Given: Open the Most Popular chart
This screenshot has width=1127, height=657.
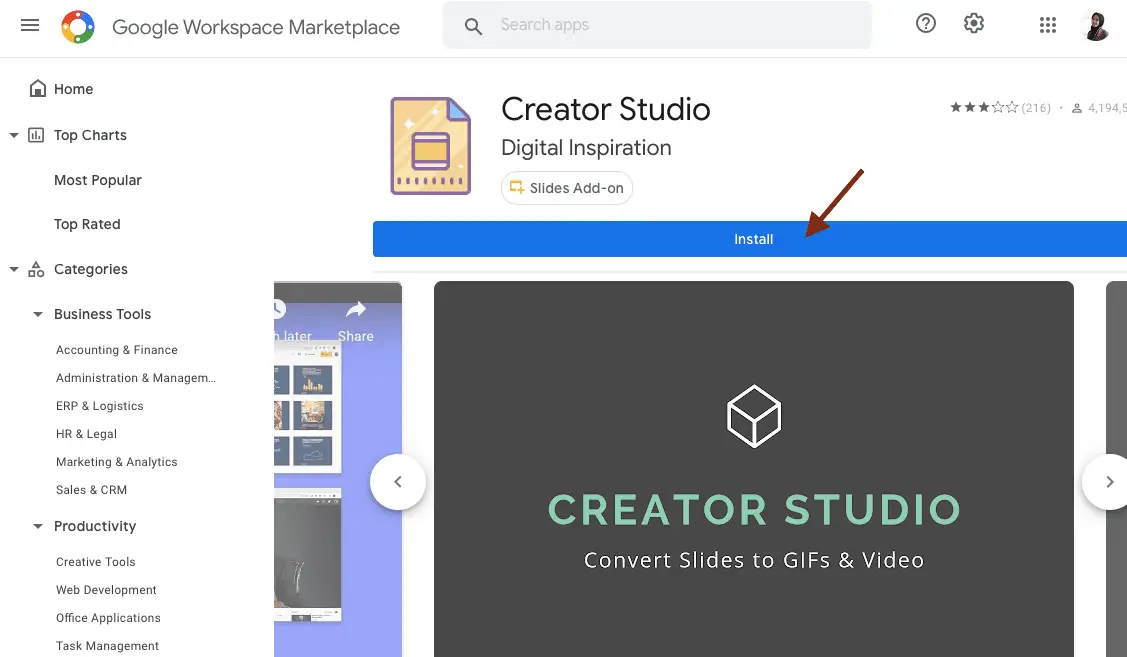Looking at the screenshot, I should pyautogui.click(x=98, y=180).
